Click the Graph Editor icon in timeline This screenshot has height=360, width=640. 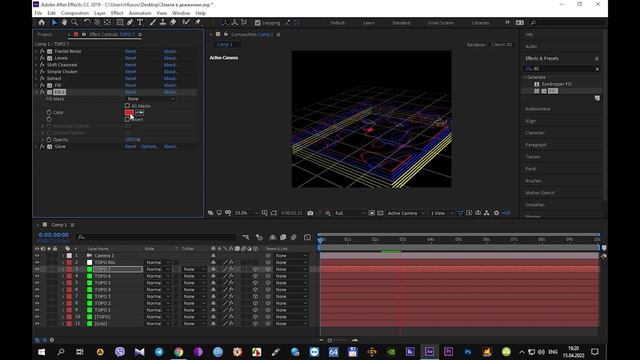pos(307,237)
